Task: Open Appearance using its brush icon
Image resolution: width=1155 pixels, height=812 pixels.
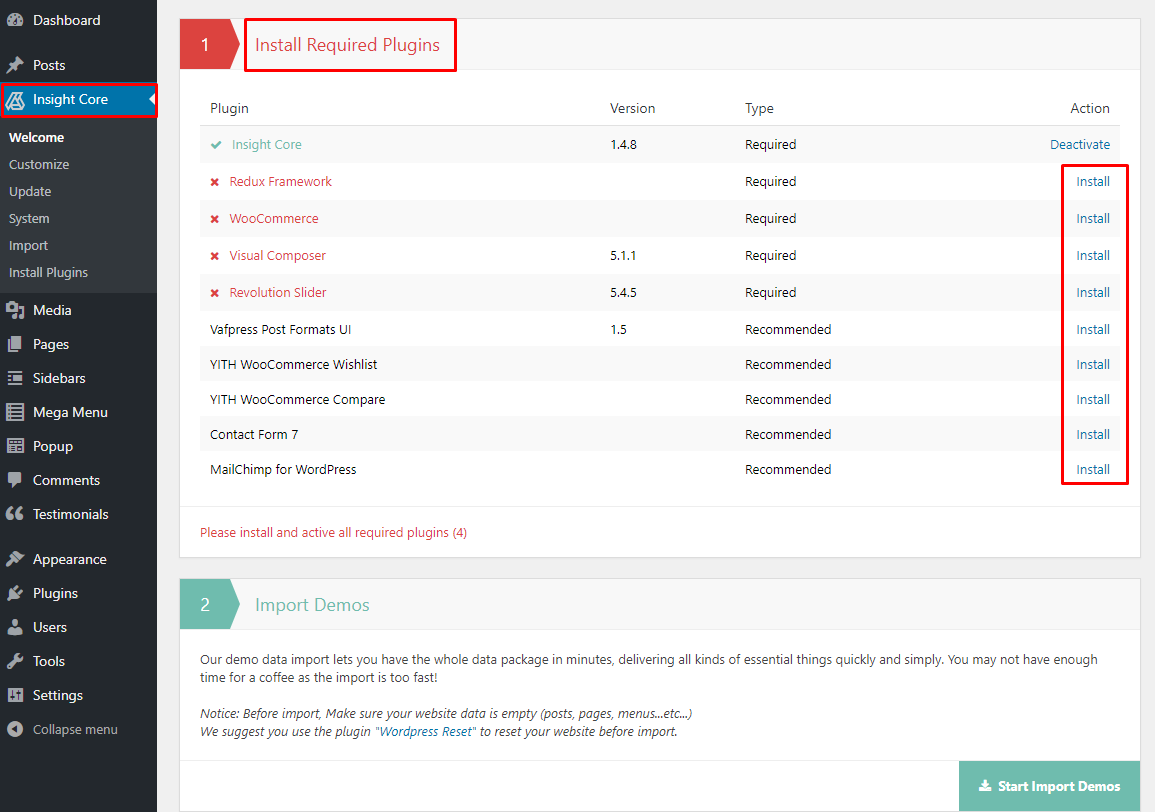Action: (x=18, y=558)
